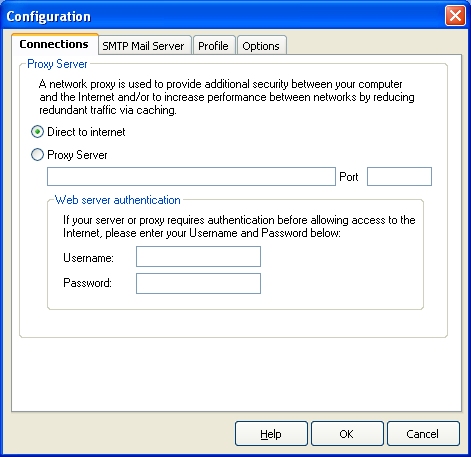Open the Profile tab
The width and height of the screenshot is (471, 457).
click(214, 45)
